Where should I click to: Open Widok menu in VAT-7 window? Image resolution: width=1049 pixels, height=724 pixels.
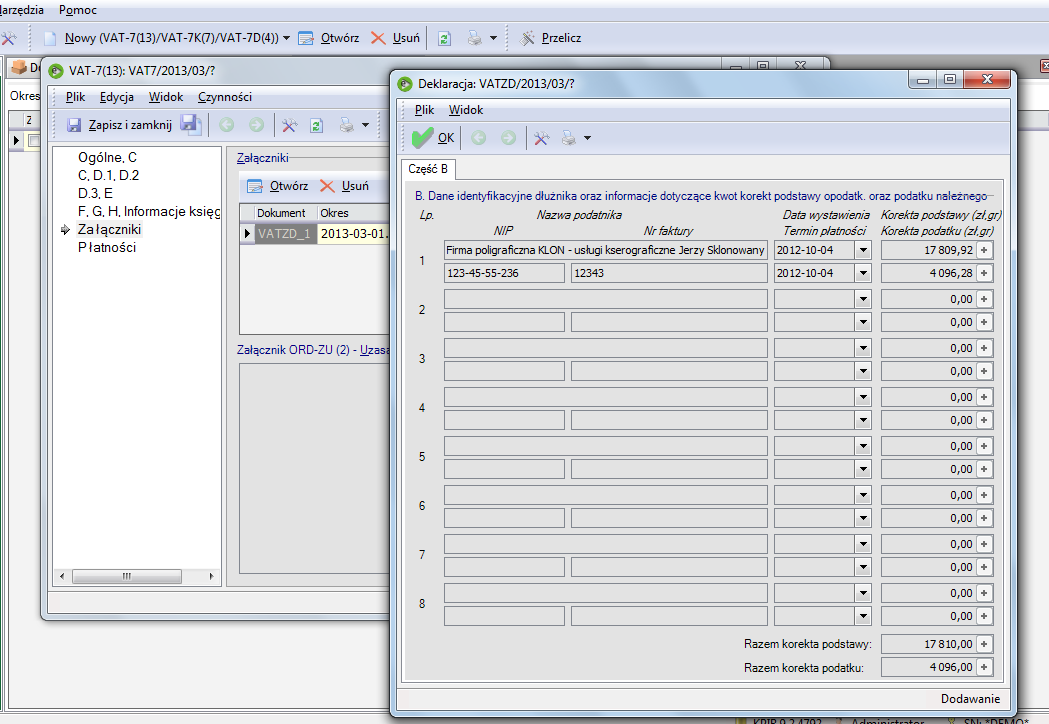coord(166,97)
